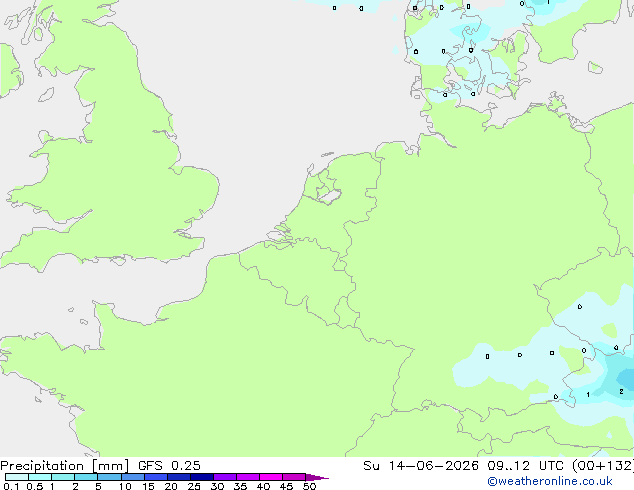Image resolution: width=634 pixels, height=490 pixels.
Task: Select the "25" legend scale label
Action: [194, 486]
